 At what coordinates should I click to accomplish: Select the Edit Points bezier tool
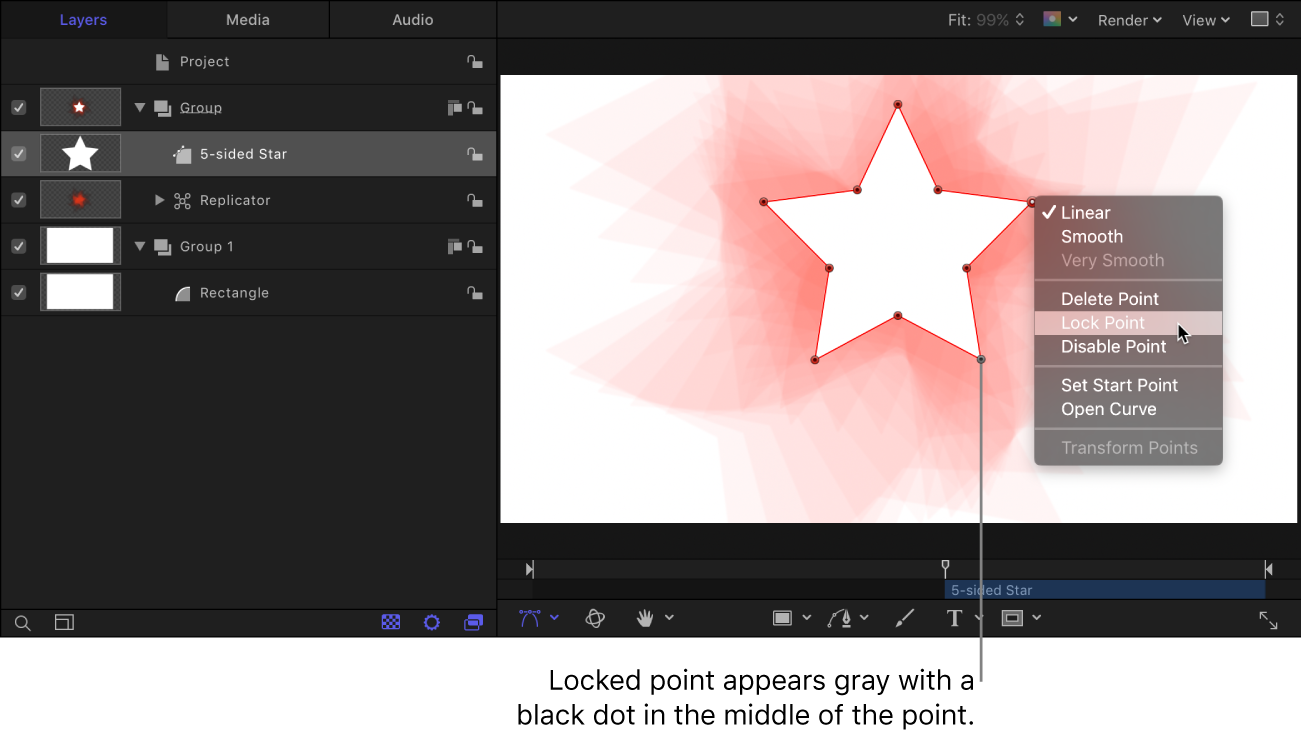coord(530,619)
